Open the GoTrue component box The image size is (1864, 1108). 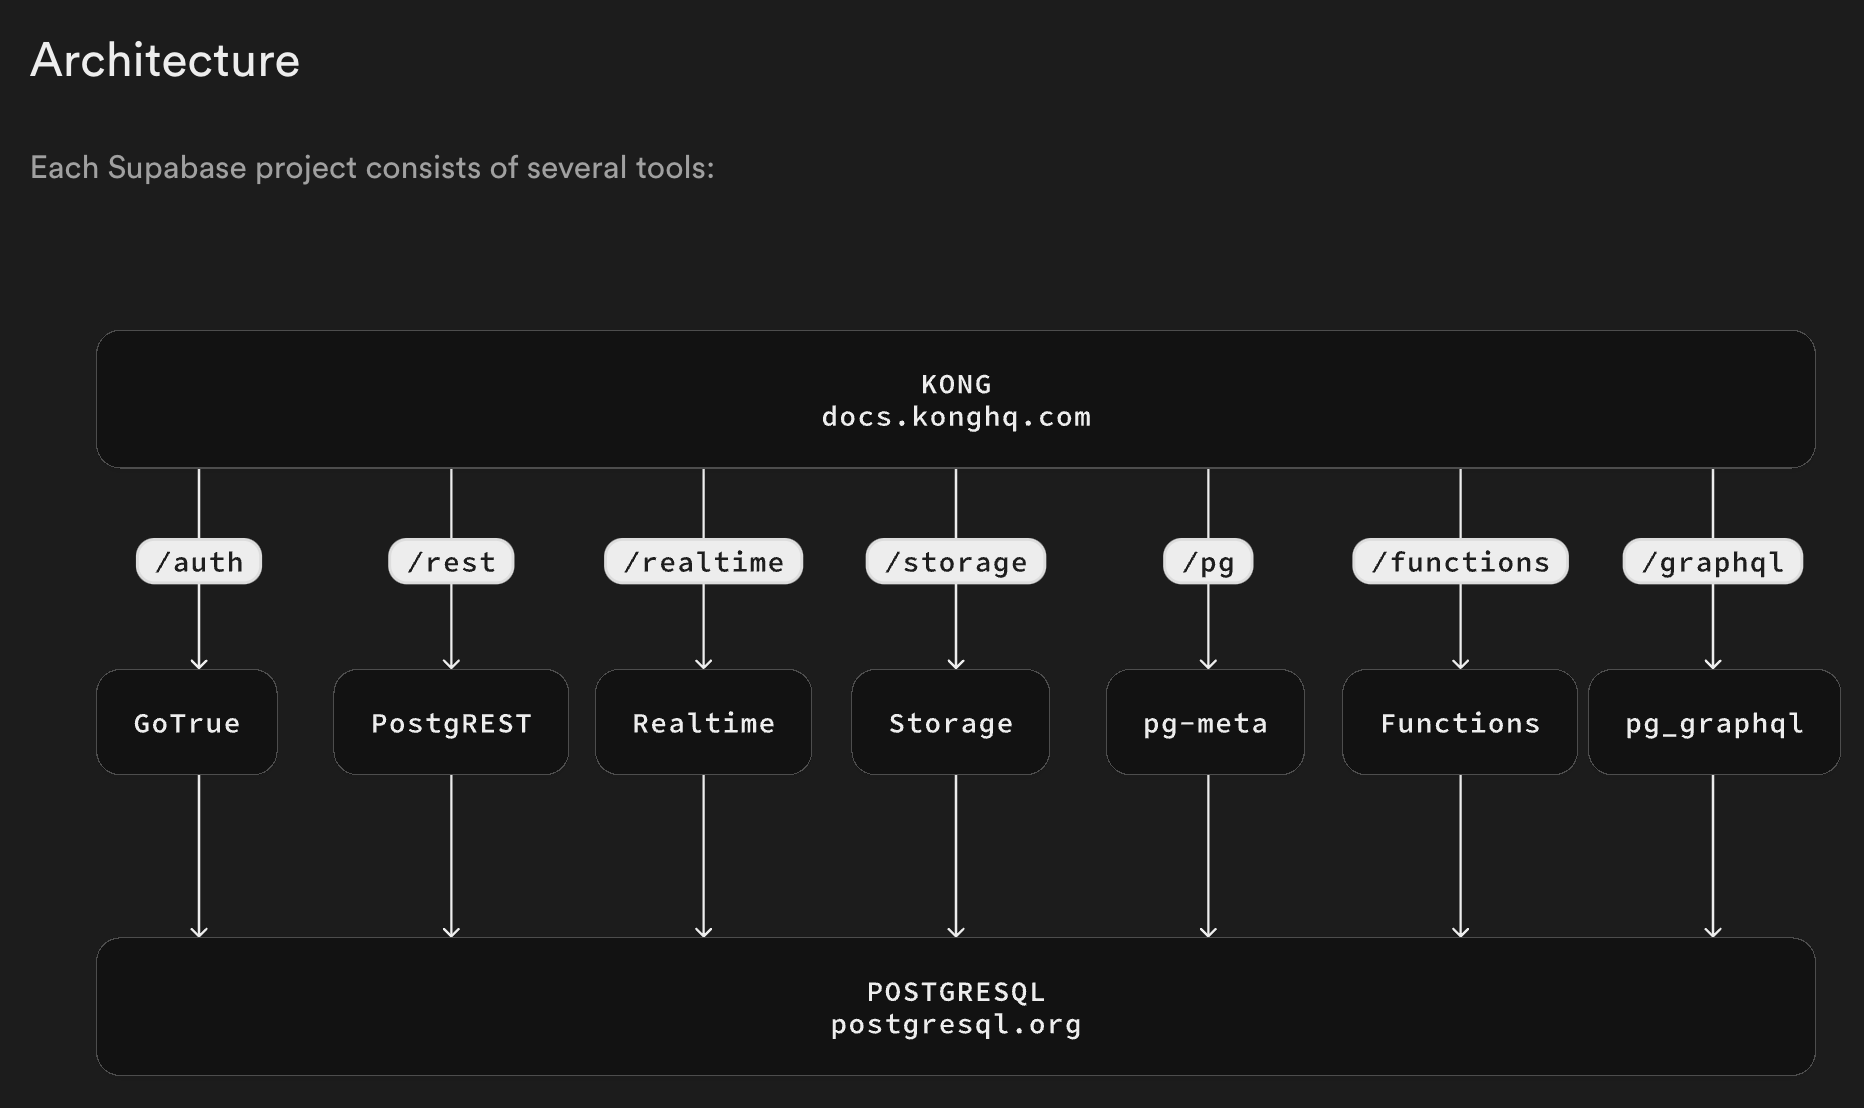[187, 722]
